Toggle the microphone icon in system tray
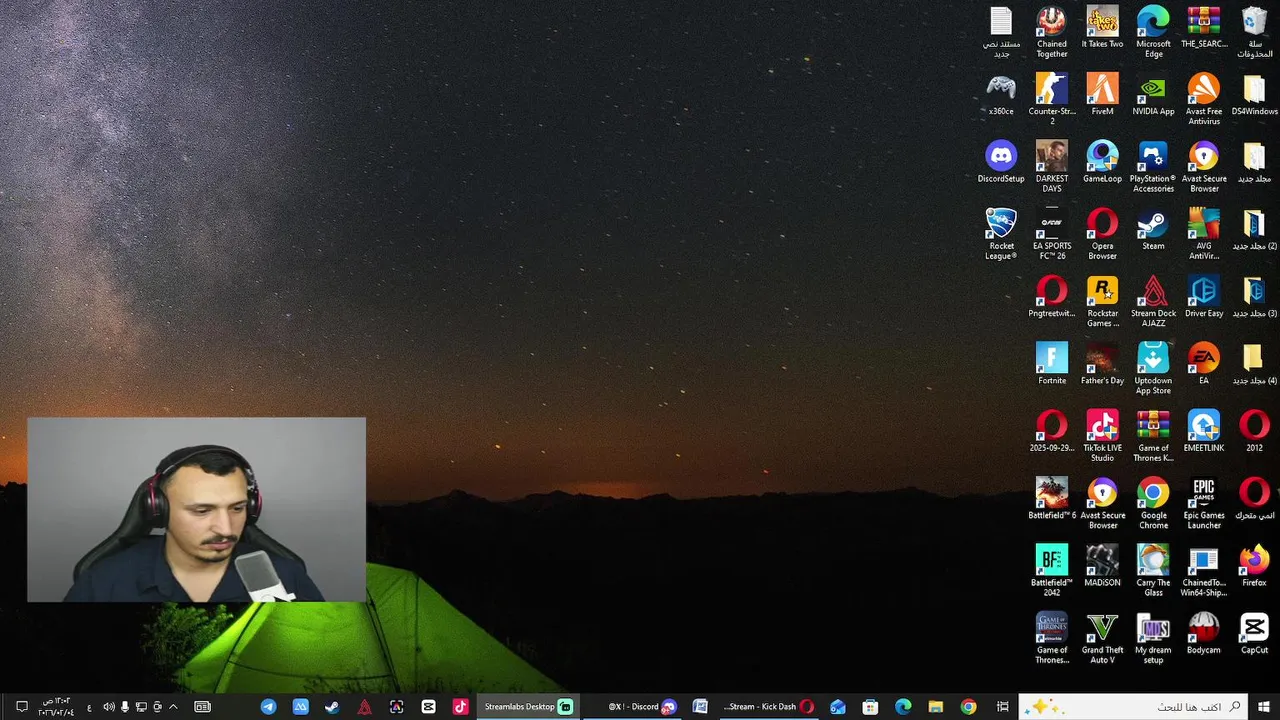 click(x=125, y=707)
